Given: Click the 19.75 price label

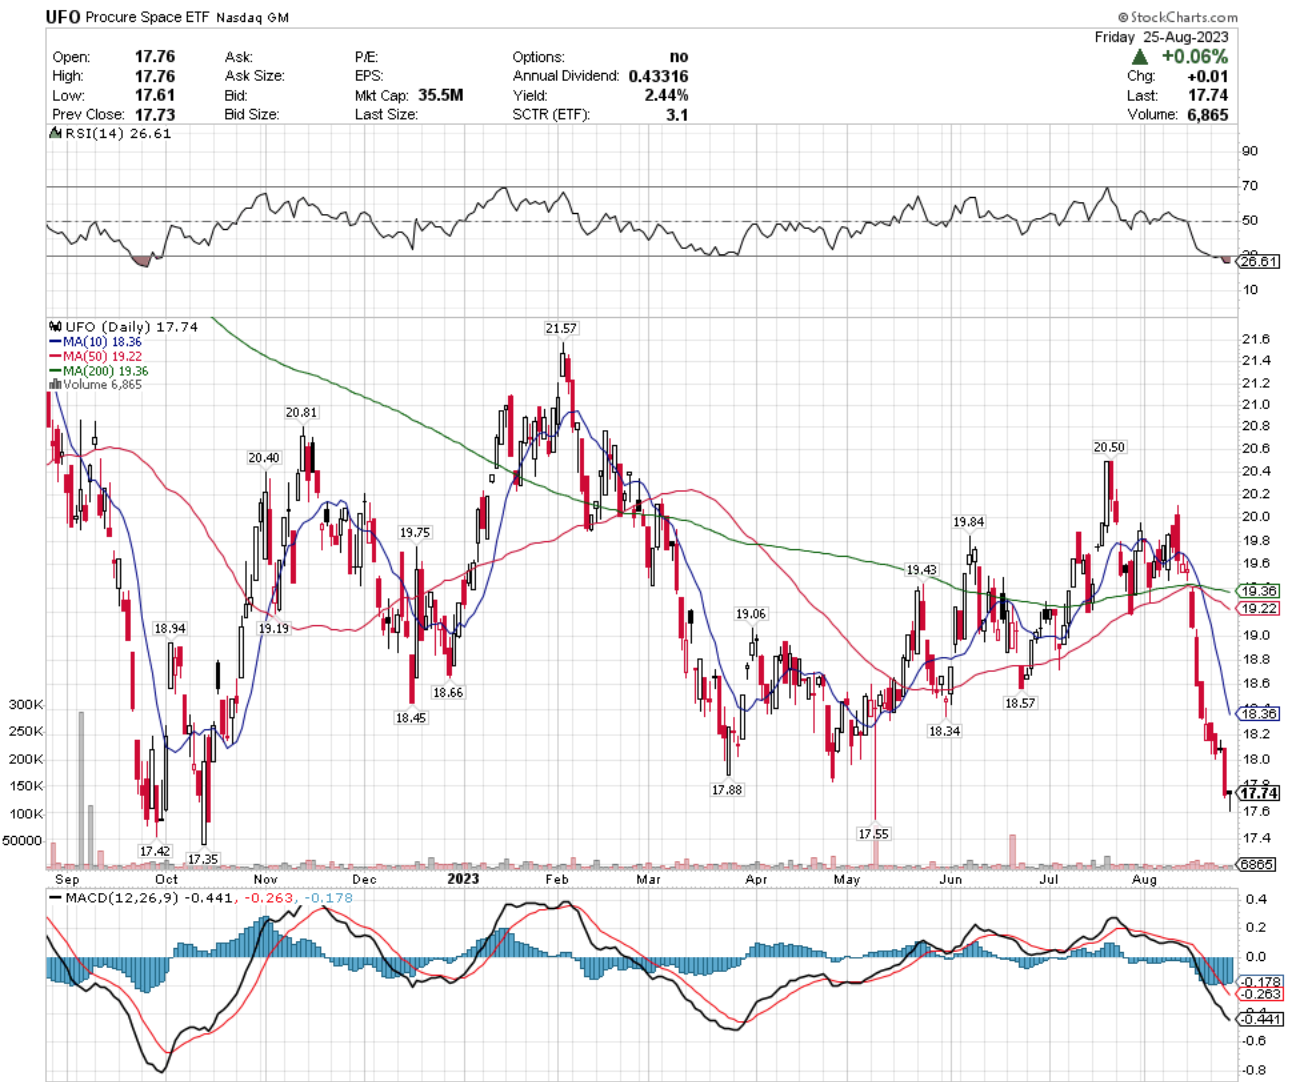Looking at the screenshot, I should coord(415,533).
